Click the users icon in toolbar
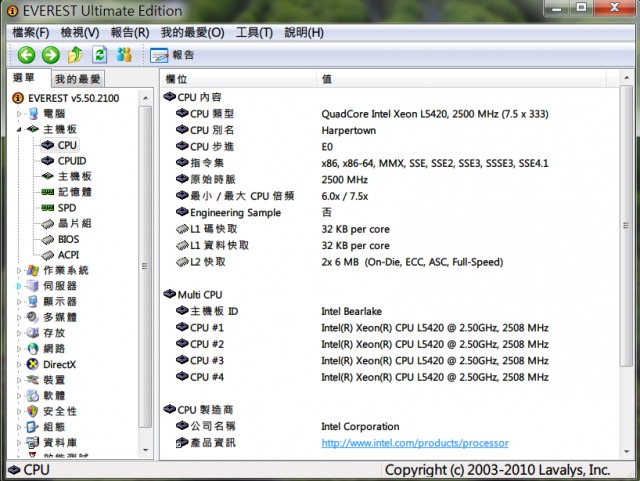640x481 pixels. pos(124,55)
